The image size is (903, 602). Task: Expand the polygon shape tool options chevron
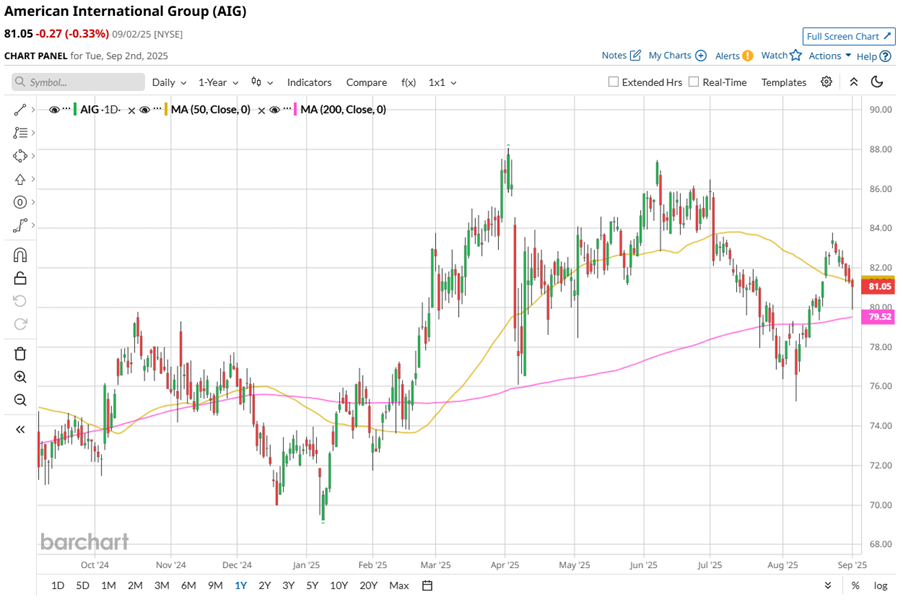click(x=33, y=156)
